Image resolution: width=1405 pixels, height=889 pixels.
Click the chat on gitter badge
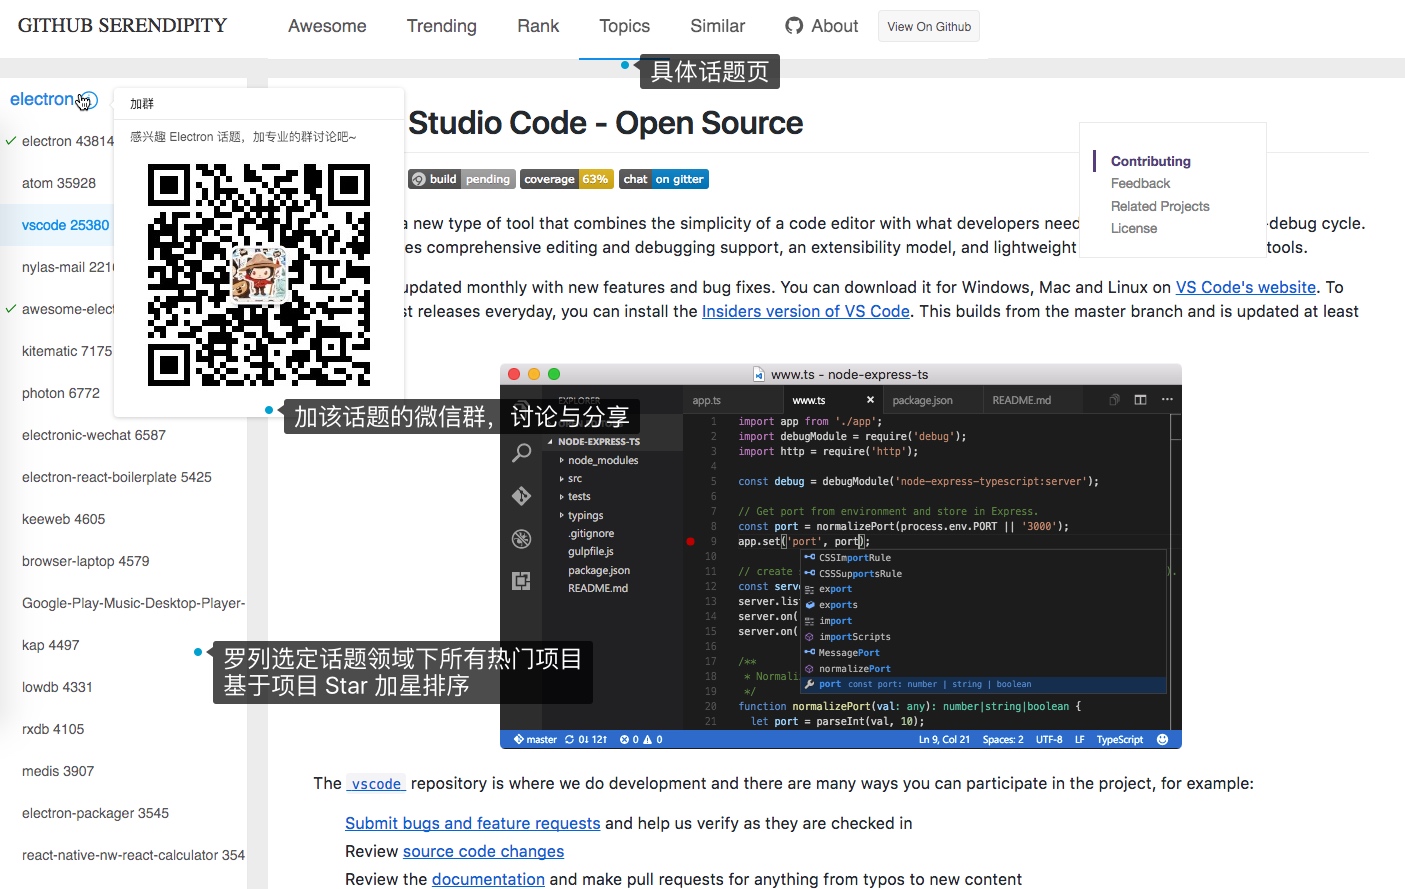click(664, 179)
